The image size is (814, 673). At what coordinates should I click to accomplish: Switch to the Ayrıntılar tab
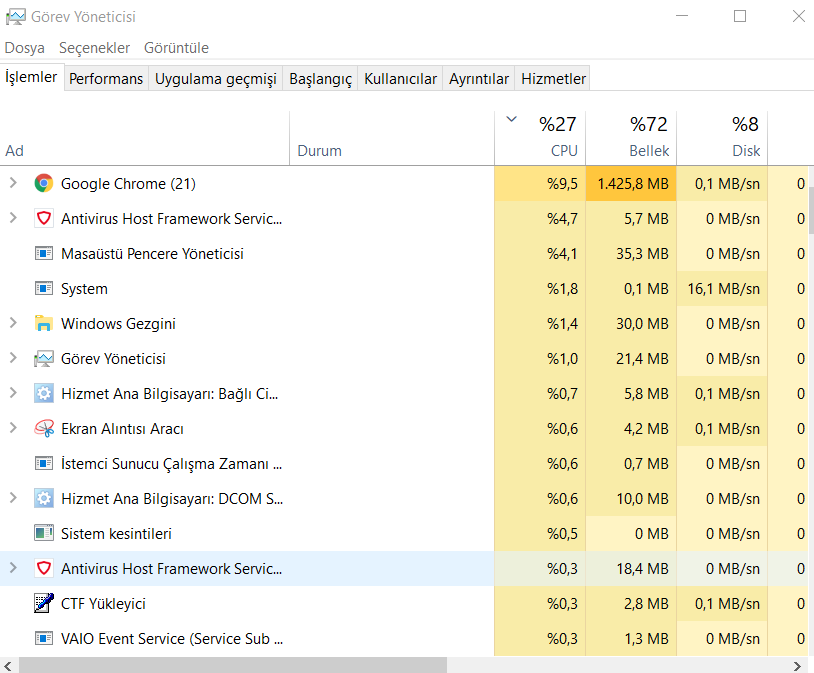coord(479,78)
